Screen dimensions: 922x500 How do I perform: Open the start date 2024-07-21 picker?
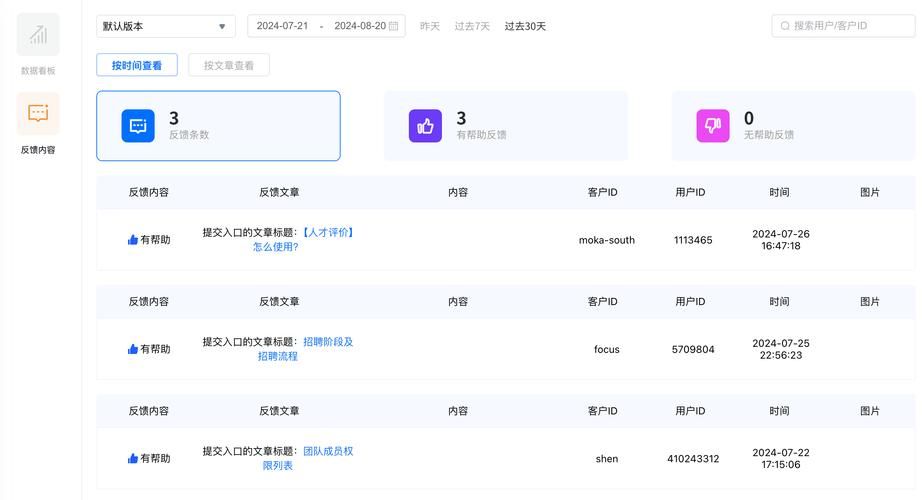coord(282,26)
